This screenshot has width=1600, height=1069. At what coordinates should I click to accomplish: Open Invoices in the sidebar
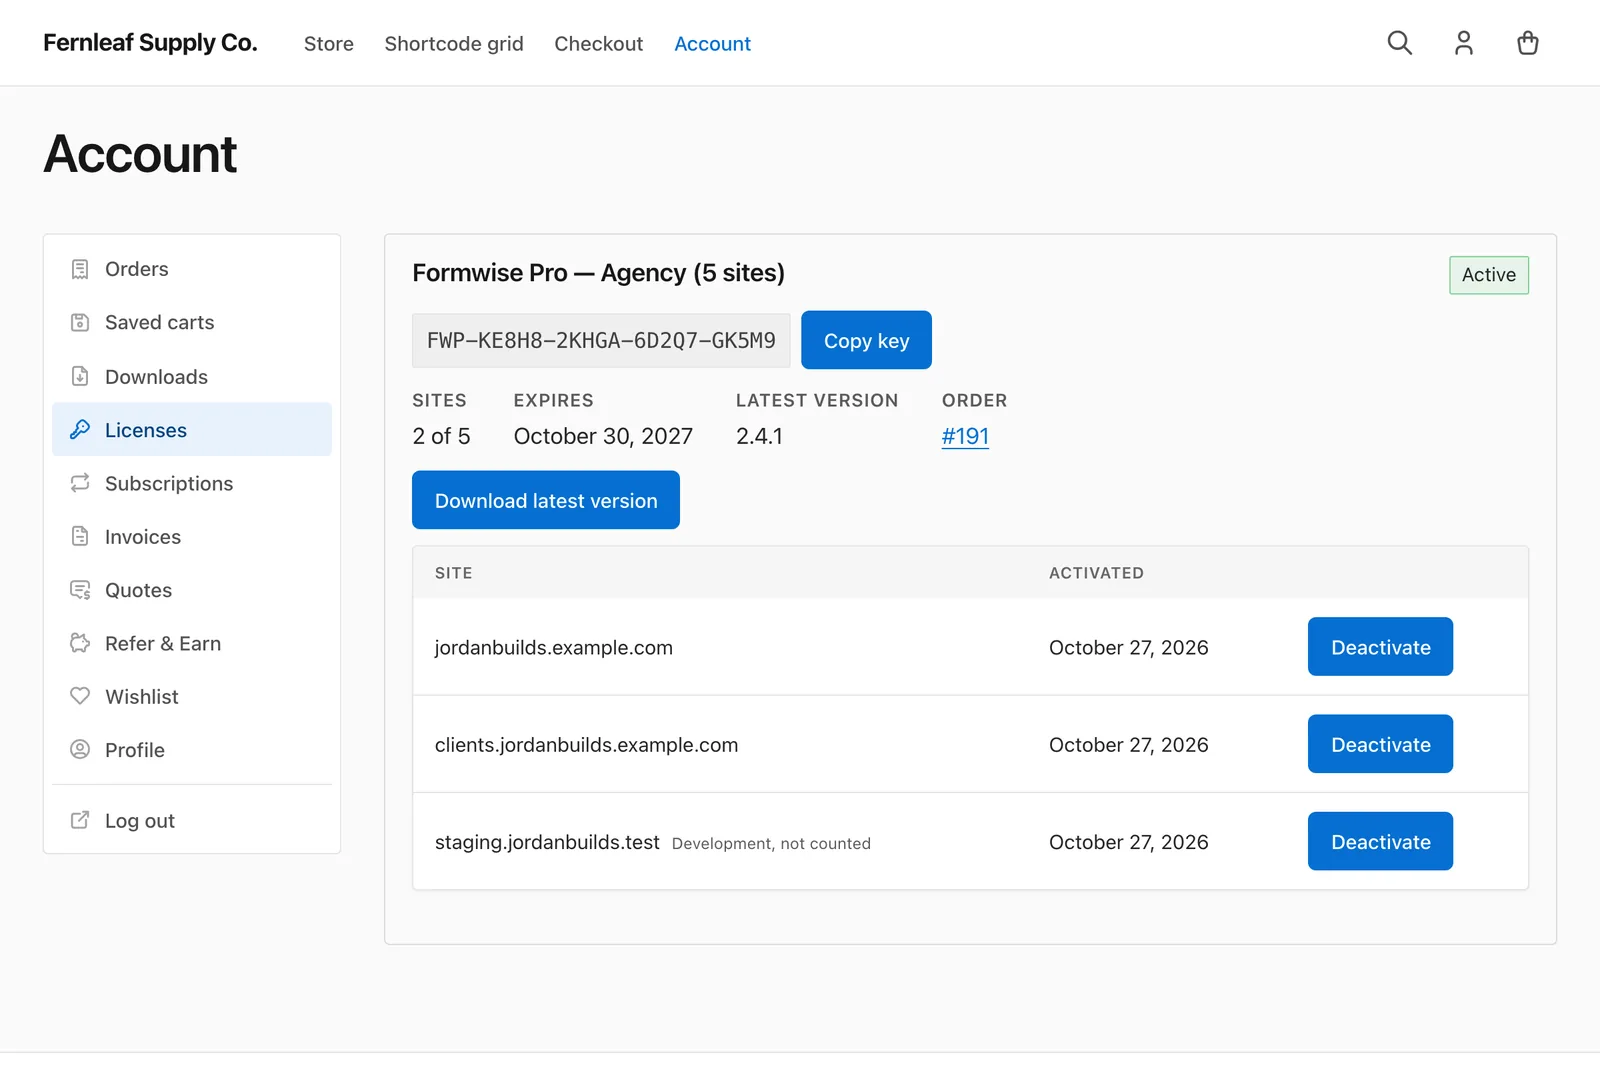tap(192, 536)
